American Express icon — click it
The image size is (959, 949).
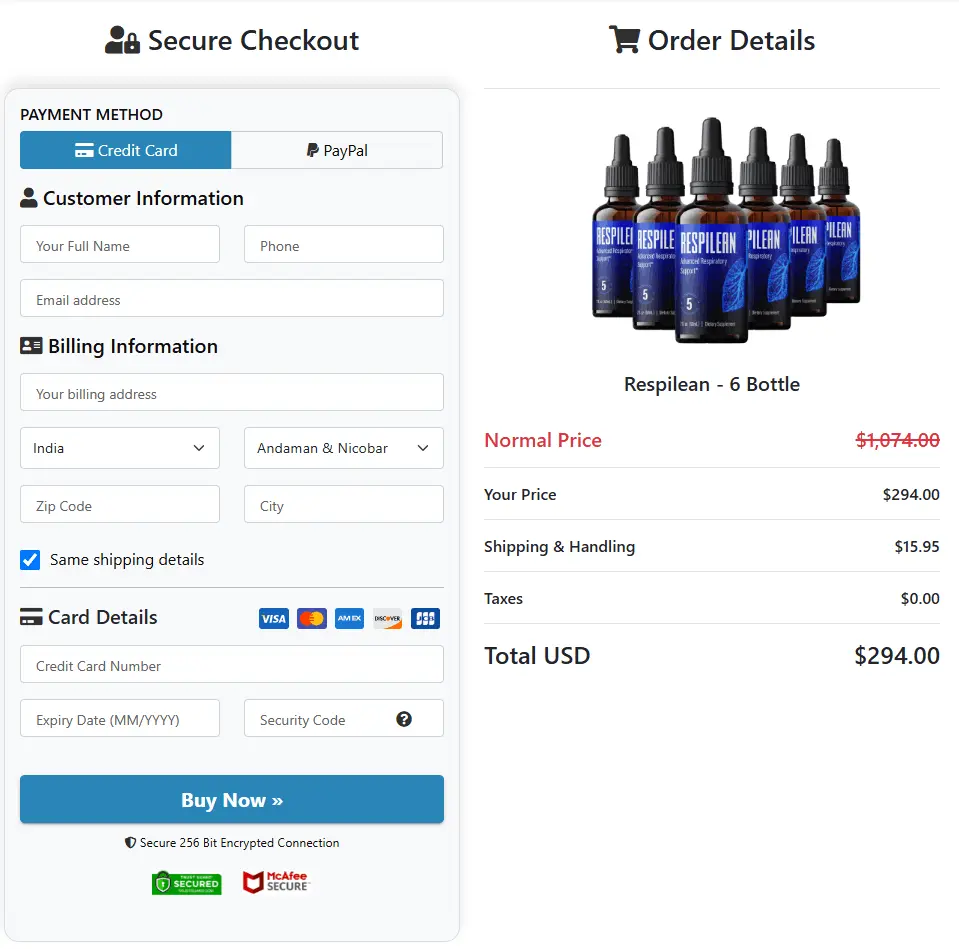tap(349, 618)
